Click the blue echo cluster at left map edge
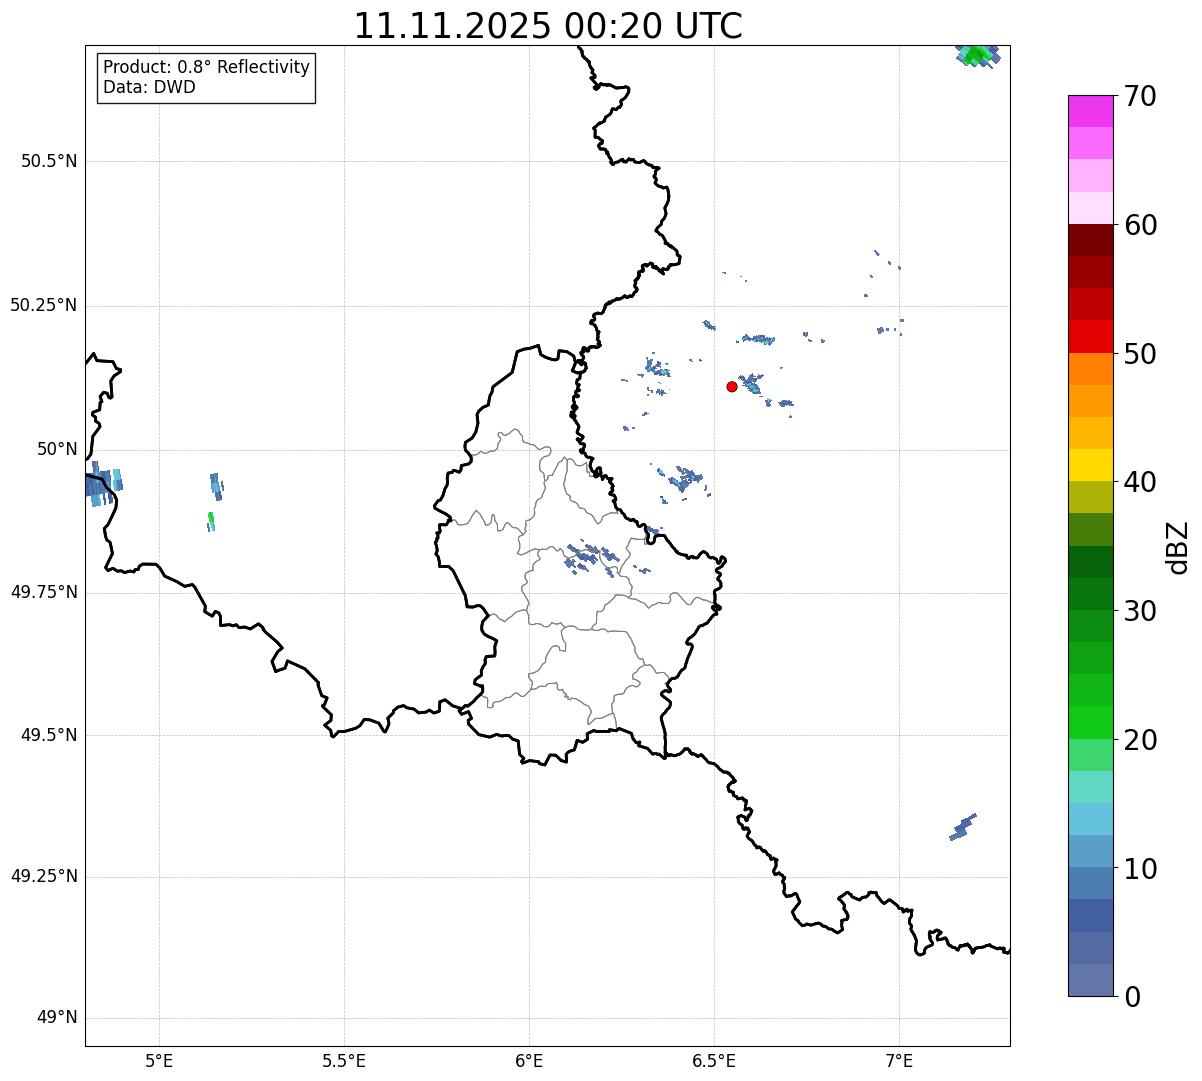Viewport: 1202px width, 1081px height. pos(103,486)
